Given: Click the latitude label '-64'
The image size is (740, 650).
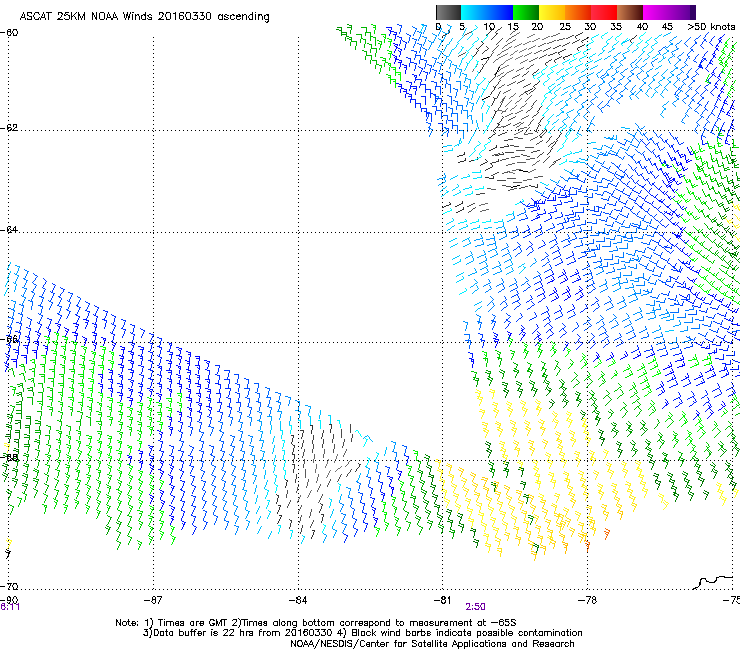Looking at the screenshot, I should click(x=9, y=230).
